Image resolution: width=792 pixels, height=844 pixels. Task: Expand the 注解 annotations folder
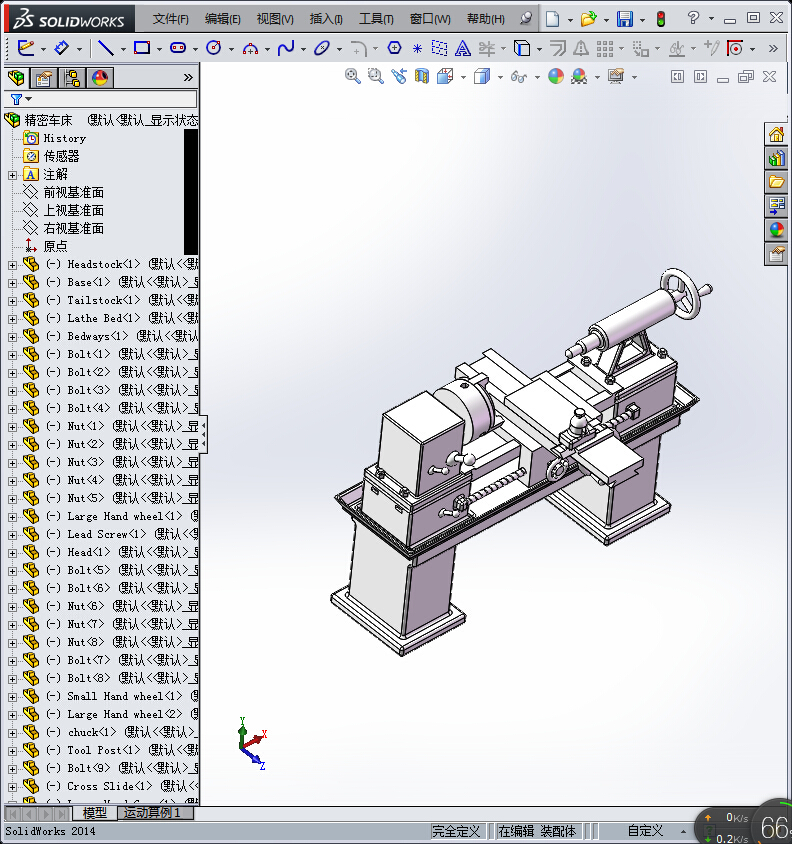12,175
